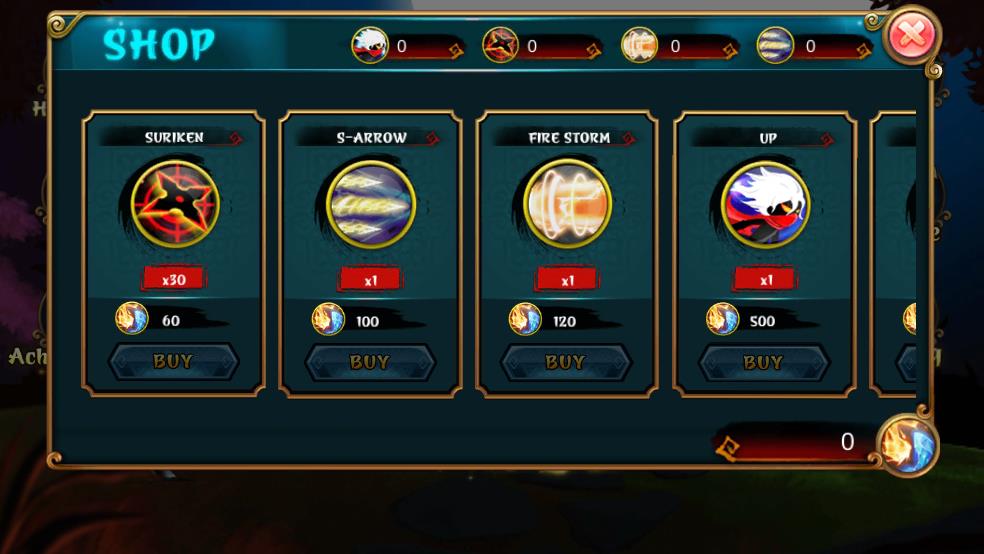Click the gem currency orb at bottom right

point(908,445)
